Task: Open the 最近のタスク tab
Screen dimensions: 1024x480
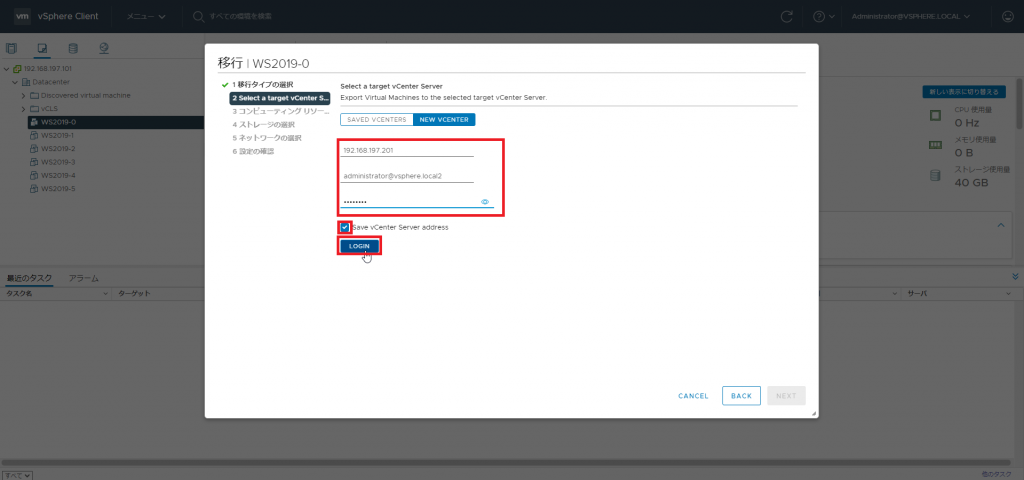Action: [29, 278]
